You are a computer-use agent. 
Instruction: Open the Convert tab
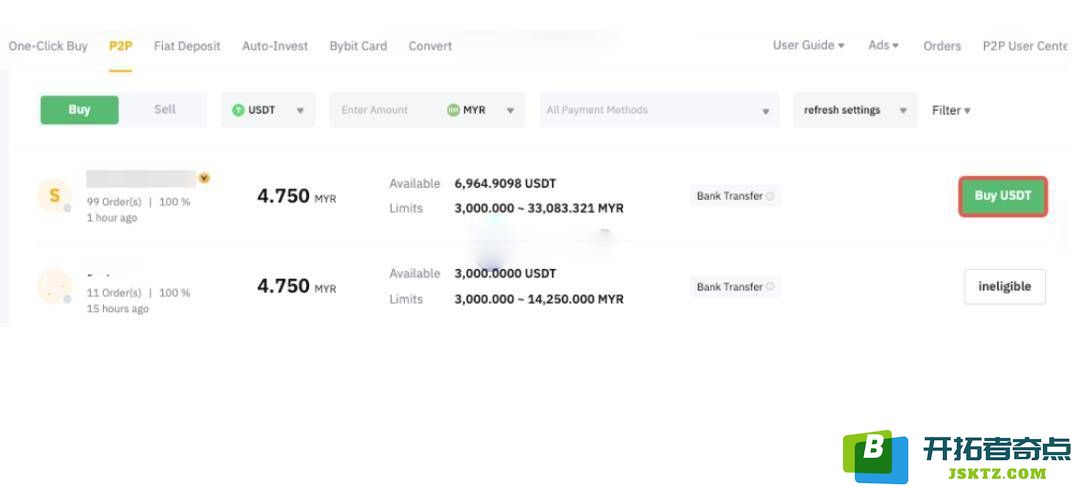(430, 46)
